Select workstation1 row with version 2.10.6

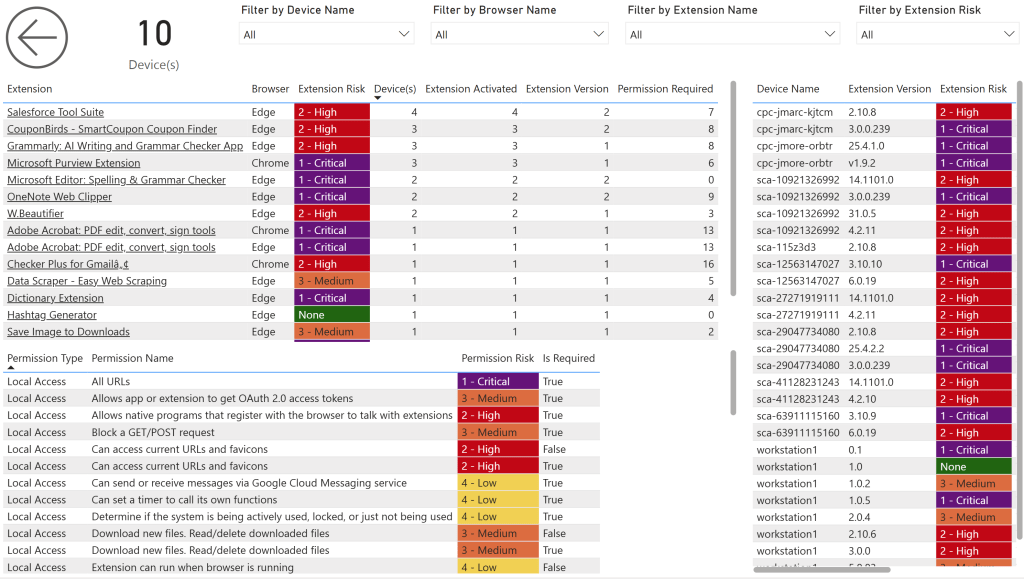[x=882, y=534]
